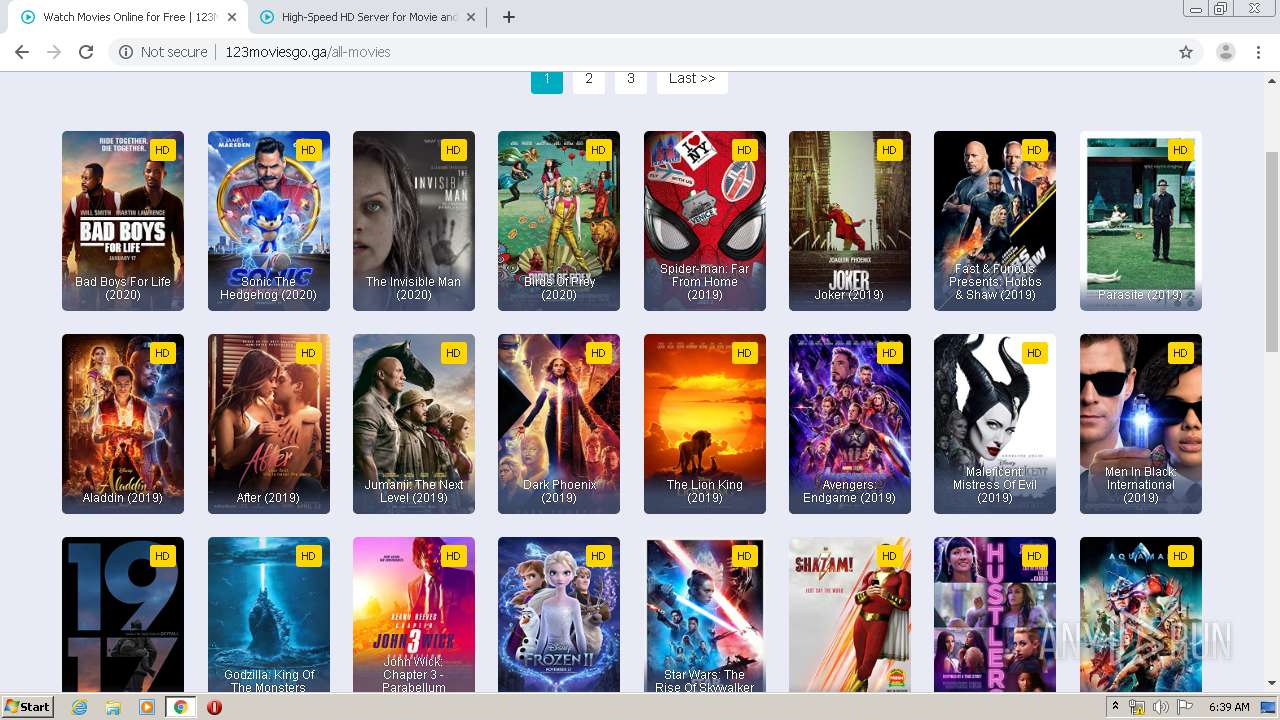Open Dark Phoenix (2019) poster

pos(559,424)
